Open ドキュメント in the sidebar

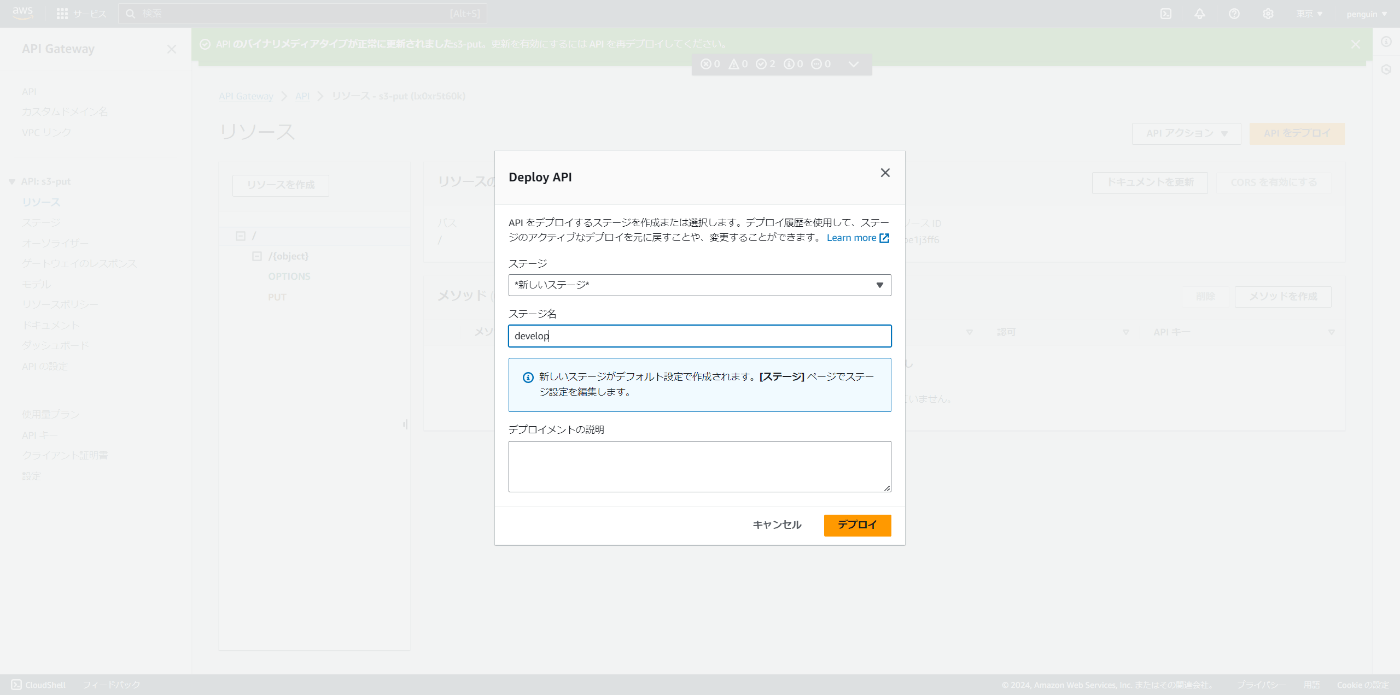(x=50, y=325)
